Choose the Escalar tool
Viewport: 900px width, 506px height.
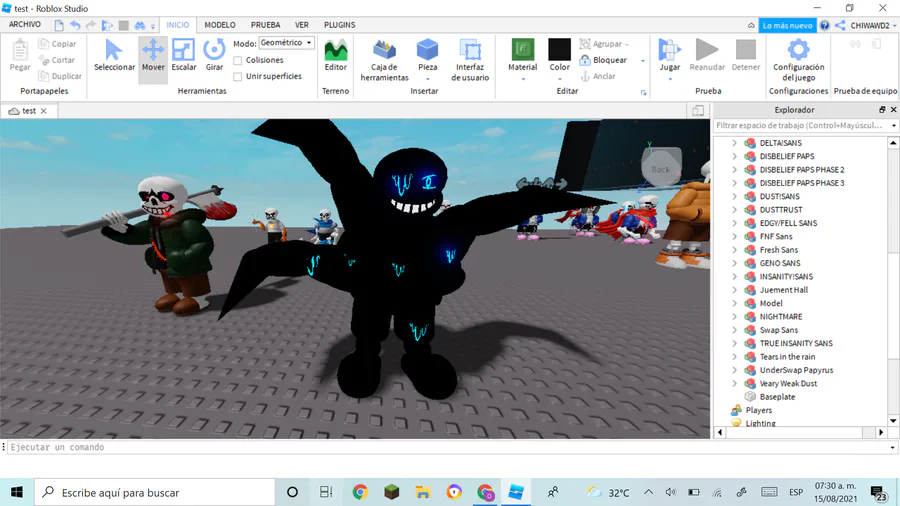tap(184, 55)
